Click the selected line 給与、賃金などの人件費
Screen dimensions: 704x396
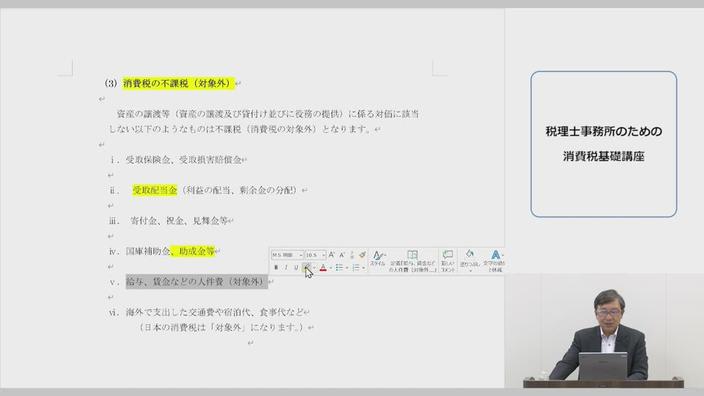pos(197,282)
